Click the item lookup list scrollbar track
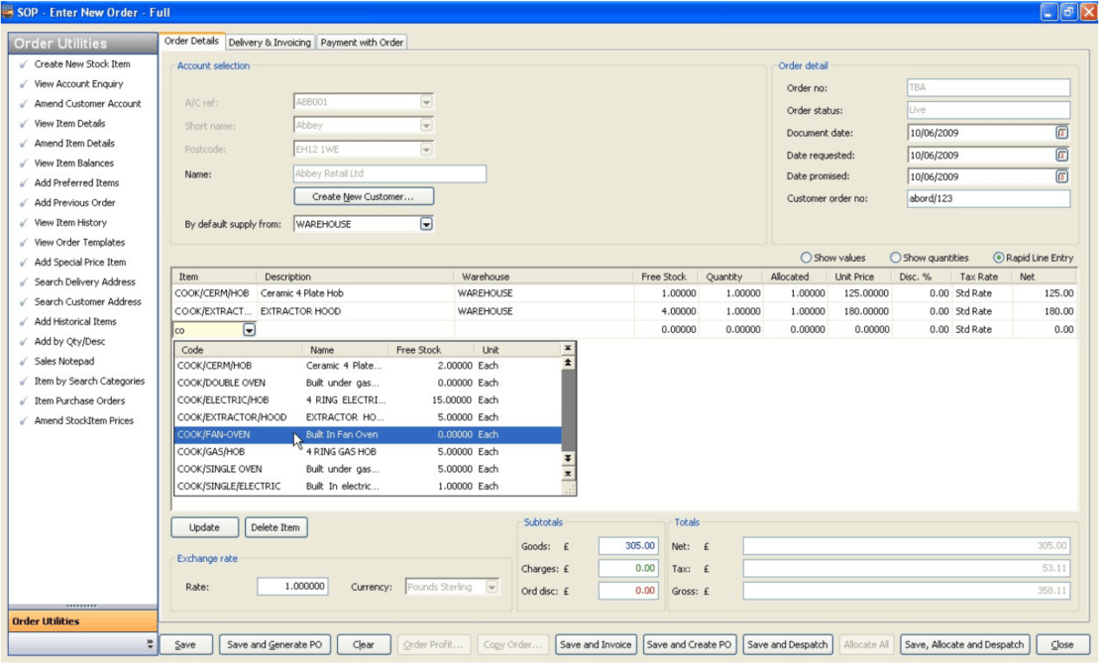 (568, 410)
